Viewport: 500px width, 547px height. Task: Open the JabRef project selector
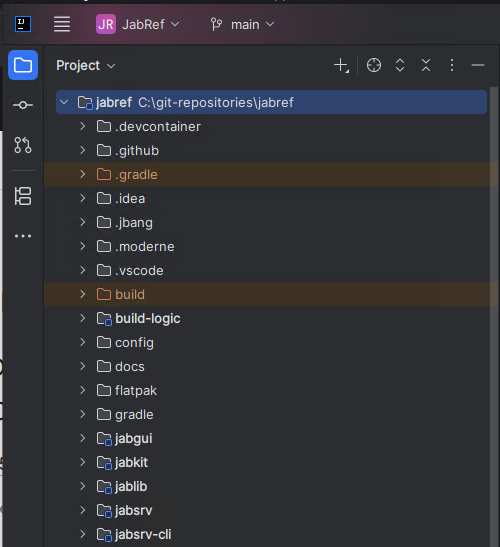coord(137,24)
